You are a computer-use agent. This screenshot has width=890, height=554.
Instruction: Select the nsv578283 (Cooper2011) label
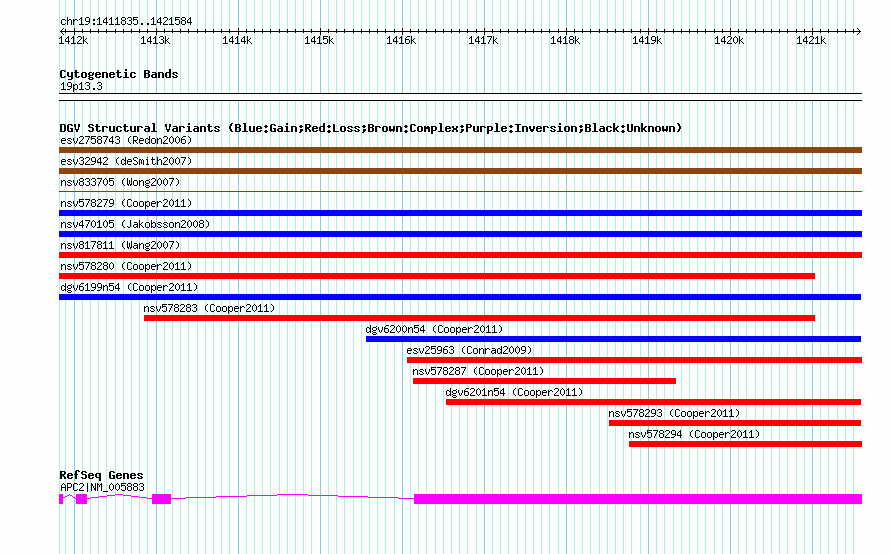click(x=209, y=308)
